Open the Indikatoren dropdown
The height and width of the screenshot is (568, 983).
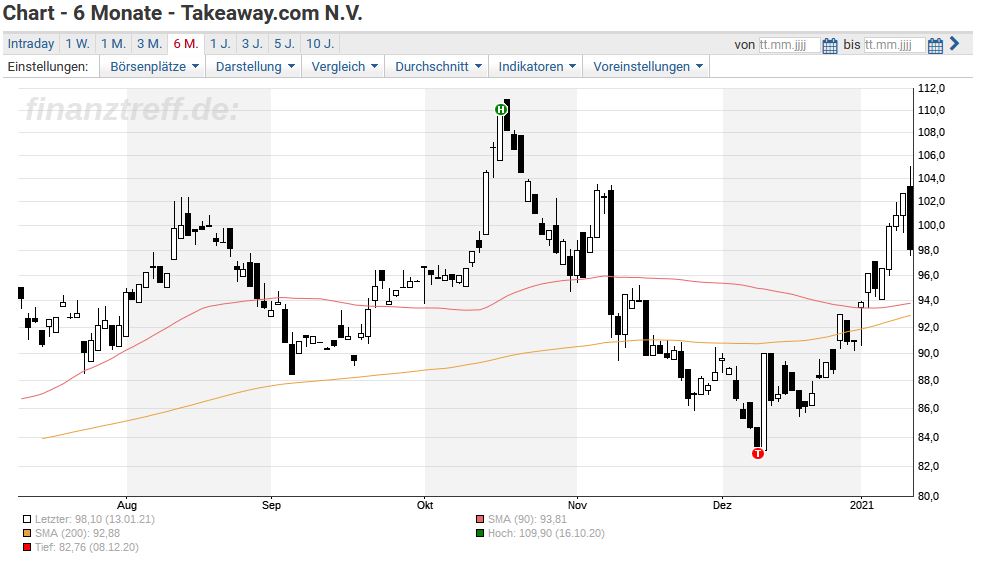pos(537,66)
